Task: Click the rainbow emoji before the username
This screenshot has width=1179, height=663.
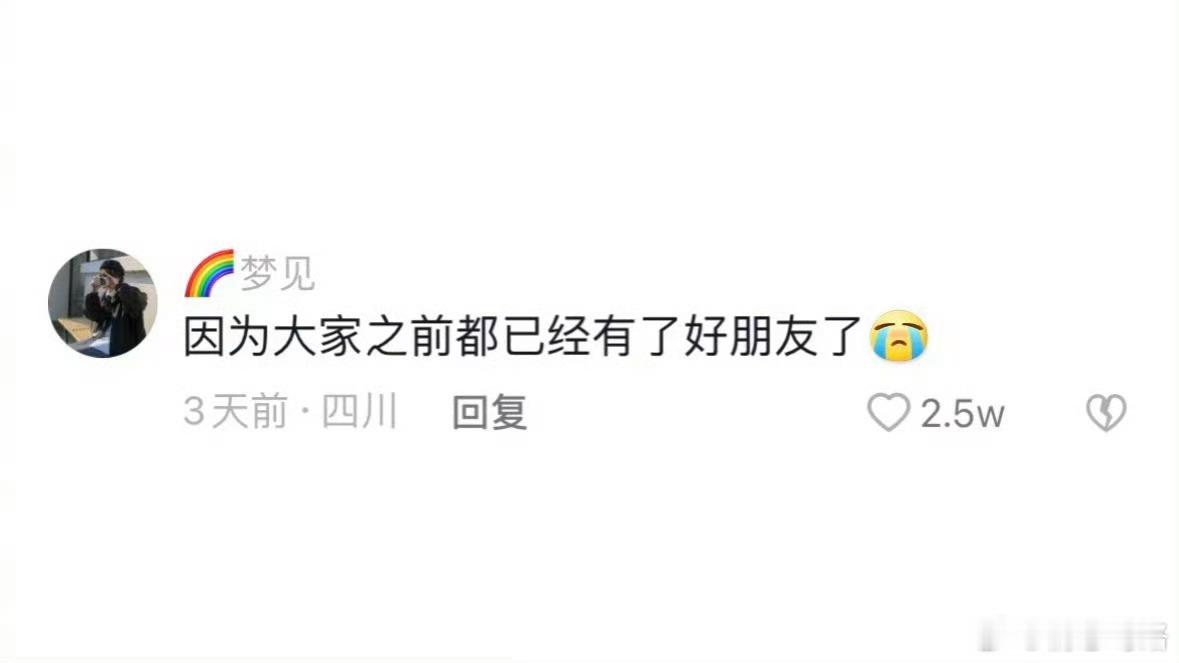Action: [210, 273]
